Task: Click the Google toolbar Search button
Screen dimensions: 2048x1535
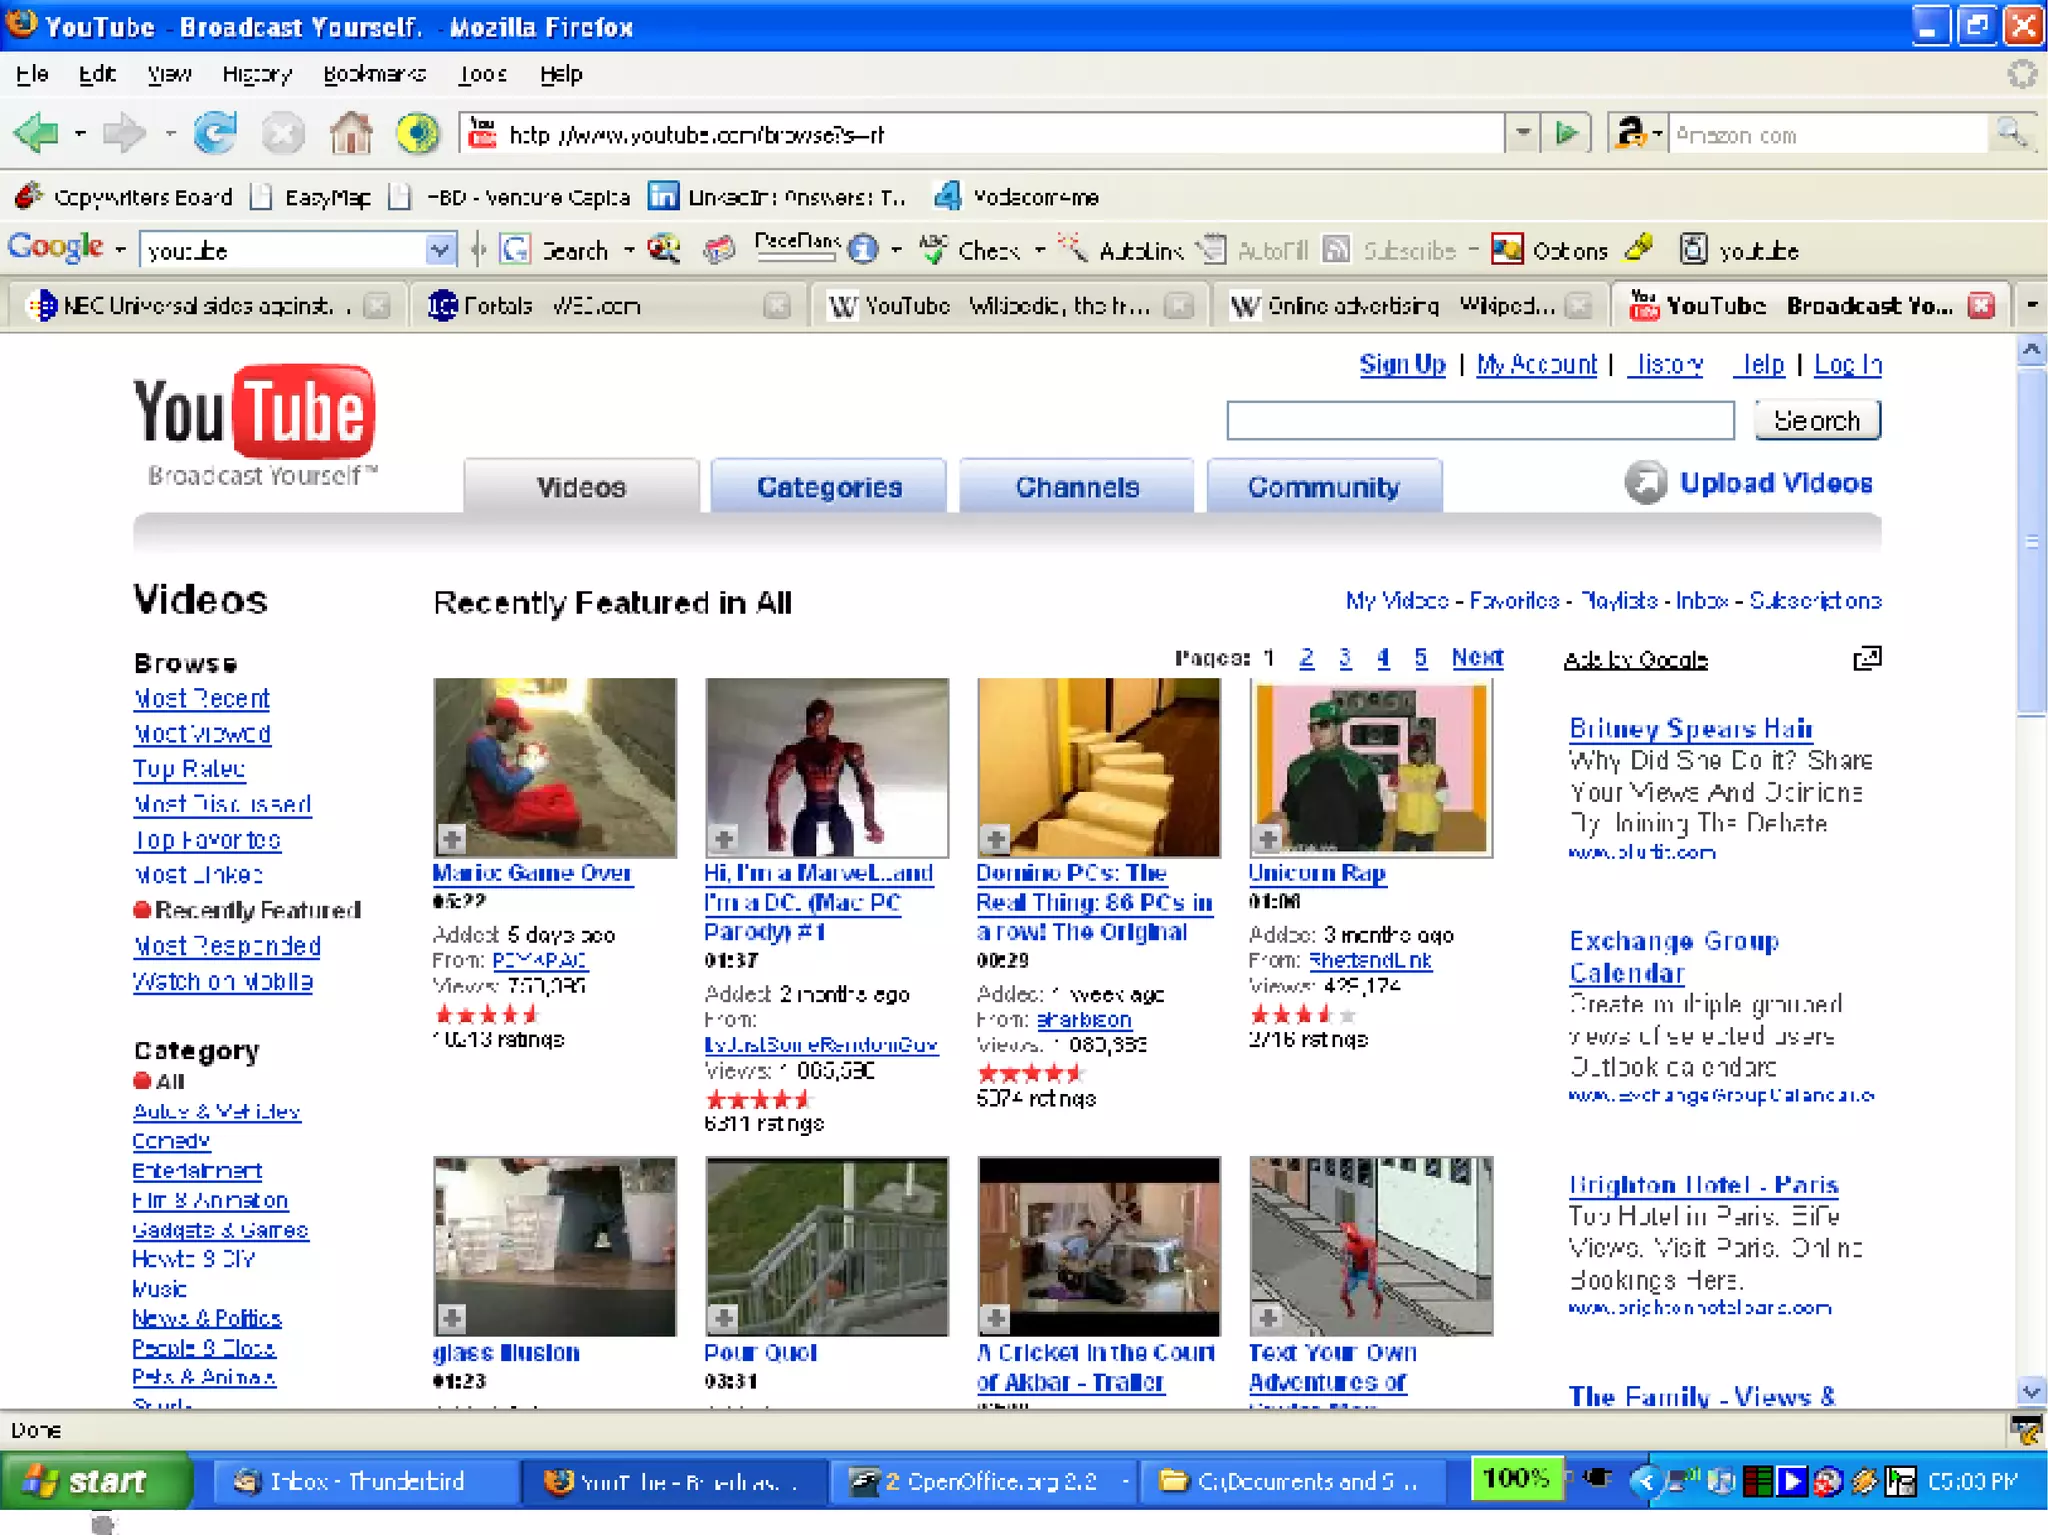Action: coord(555,250)
